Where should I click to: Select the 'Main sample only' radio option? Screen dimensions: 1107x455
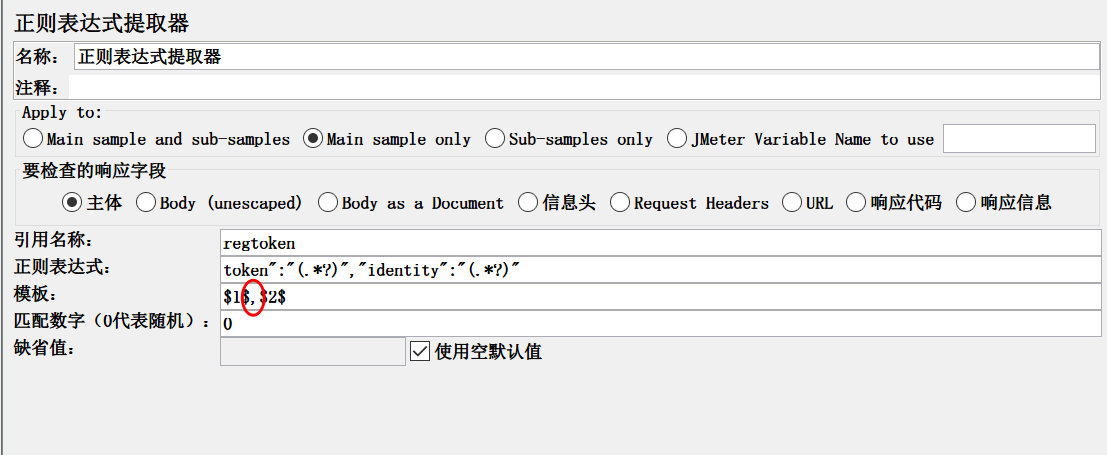coord(313,139)
